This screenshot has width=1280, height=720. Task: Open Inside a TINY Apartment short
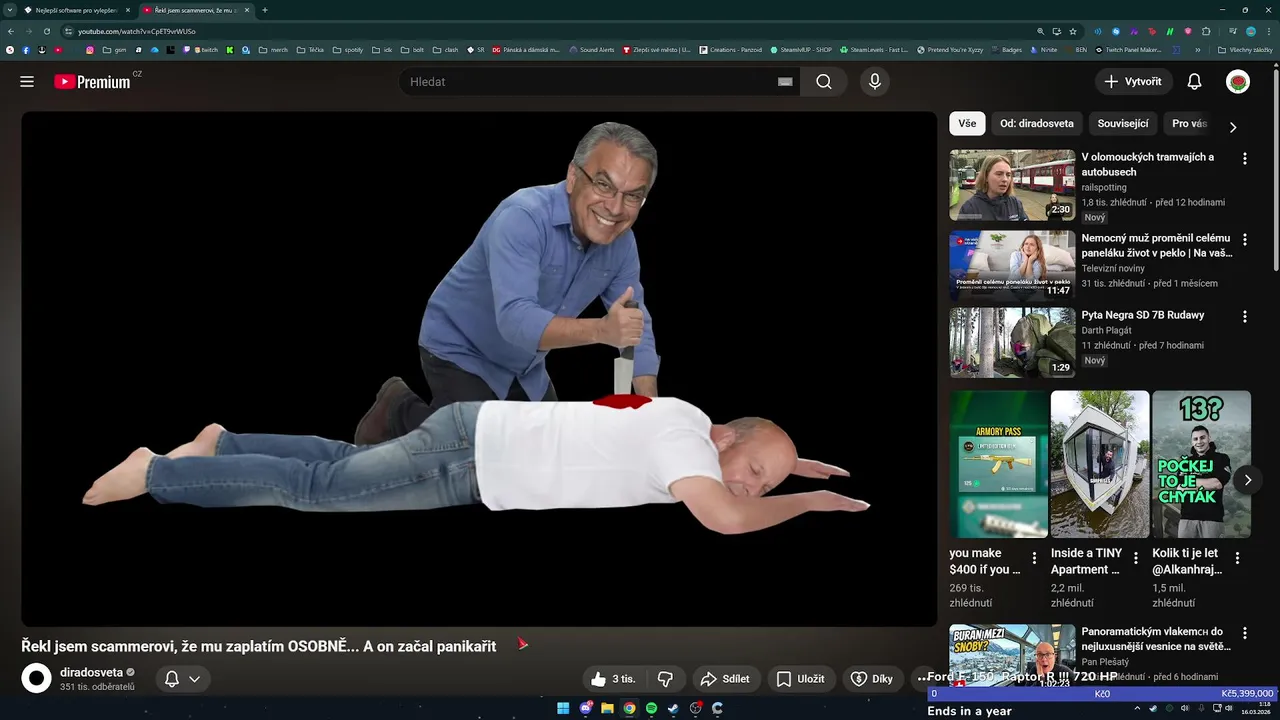[1100, 464]
